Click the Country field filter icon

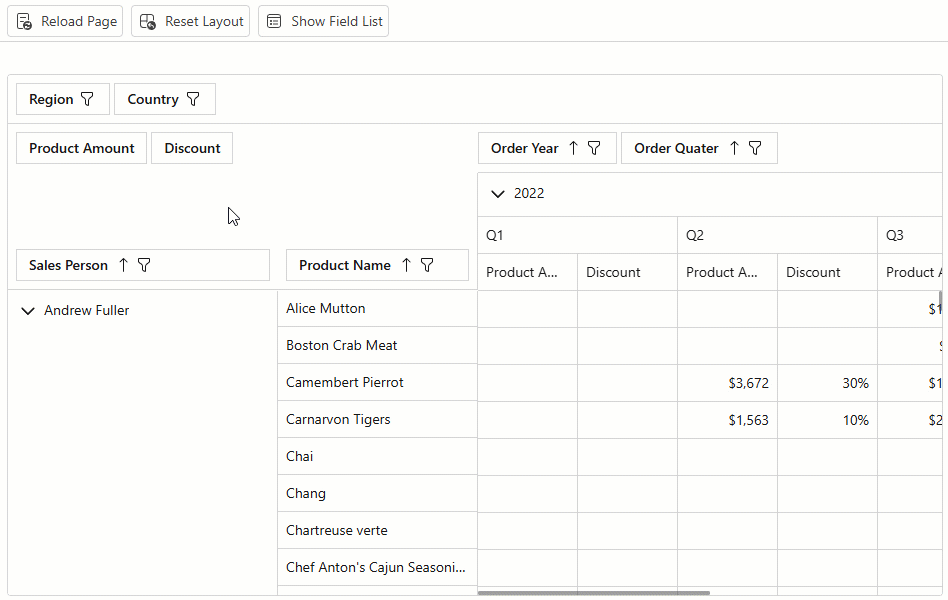[x=193, y=99]
